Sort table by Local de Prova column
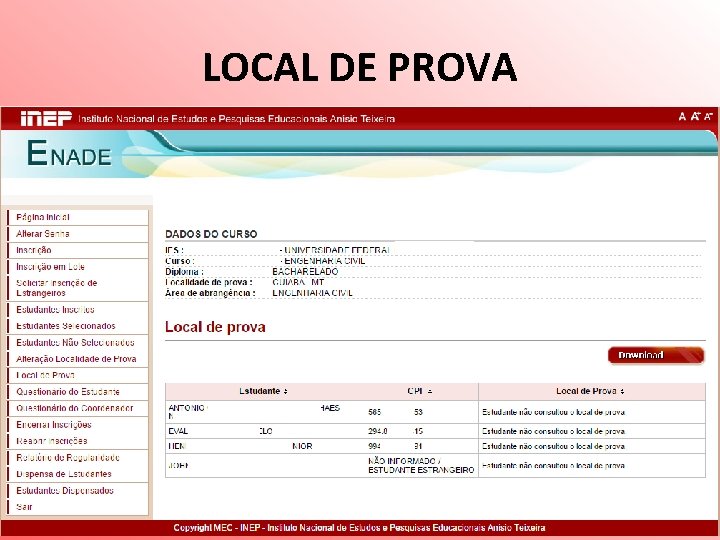Image resolution: width=720 pixels, height=540 pixels. click(622, 392)
